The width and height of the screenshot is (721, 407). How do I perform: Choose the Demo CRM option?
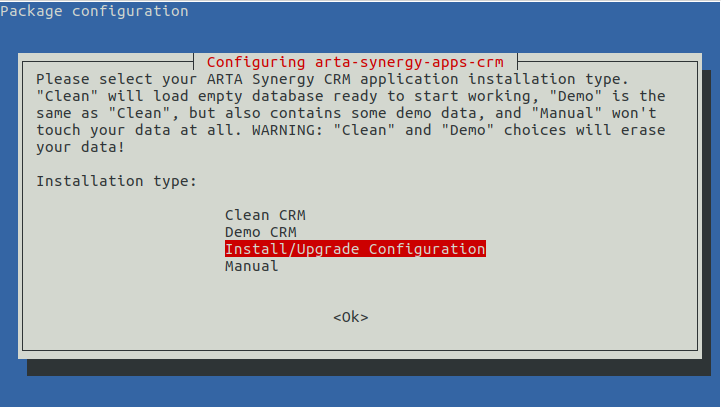pyautogui.click(x=260, y=232)
